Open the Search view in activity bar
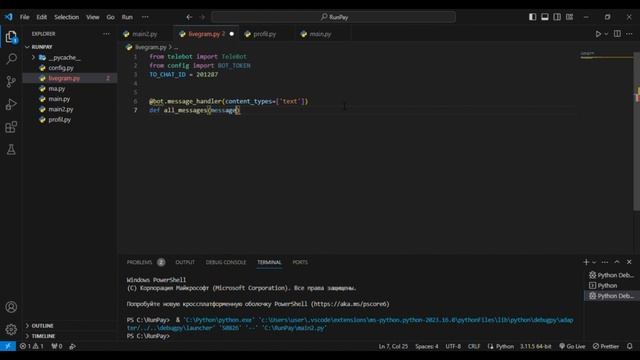 [11, 59]
